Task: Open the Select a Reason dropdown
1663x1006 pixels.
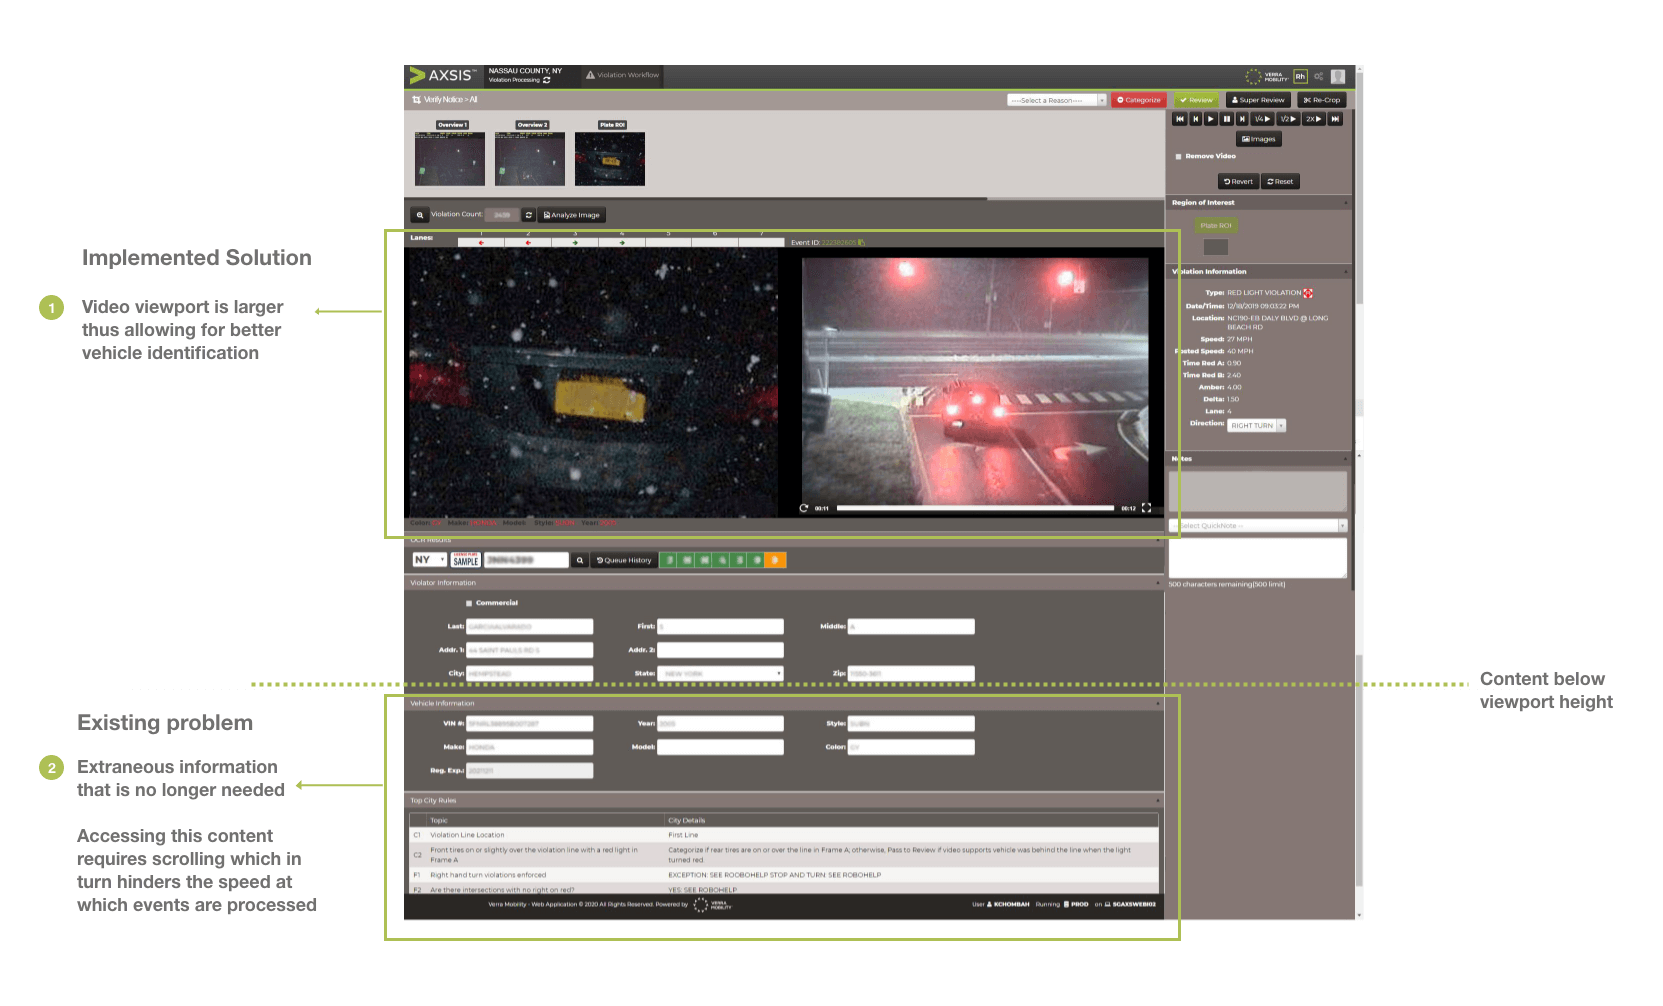Action: 1057,100
